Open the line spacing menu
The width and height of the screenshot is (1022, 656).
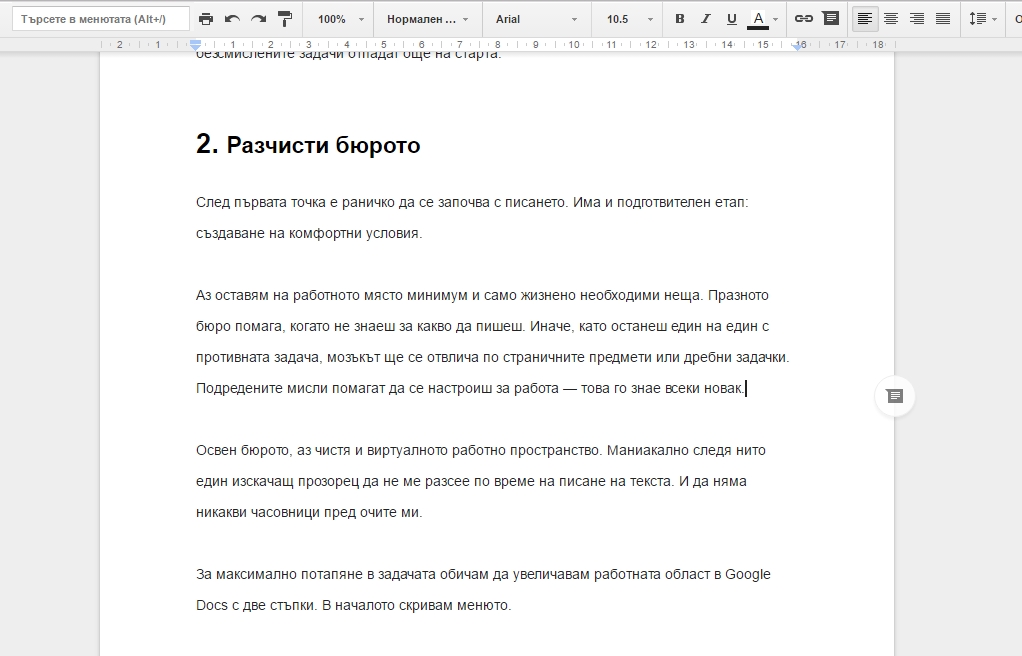(982, 19)
